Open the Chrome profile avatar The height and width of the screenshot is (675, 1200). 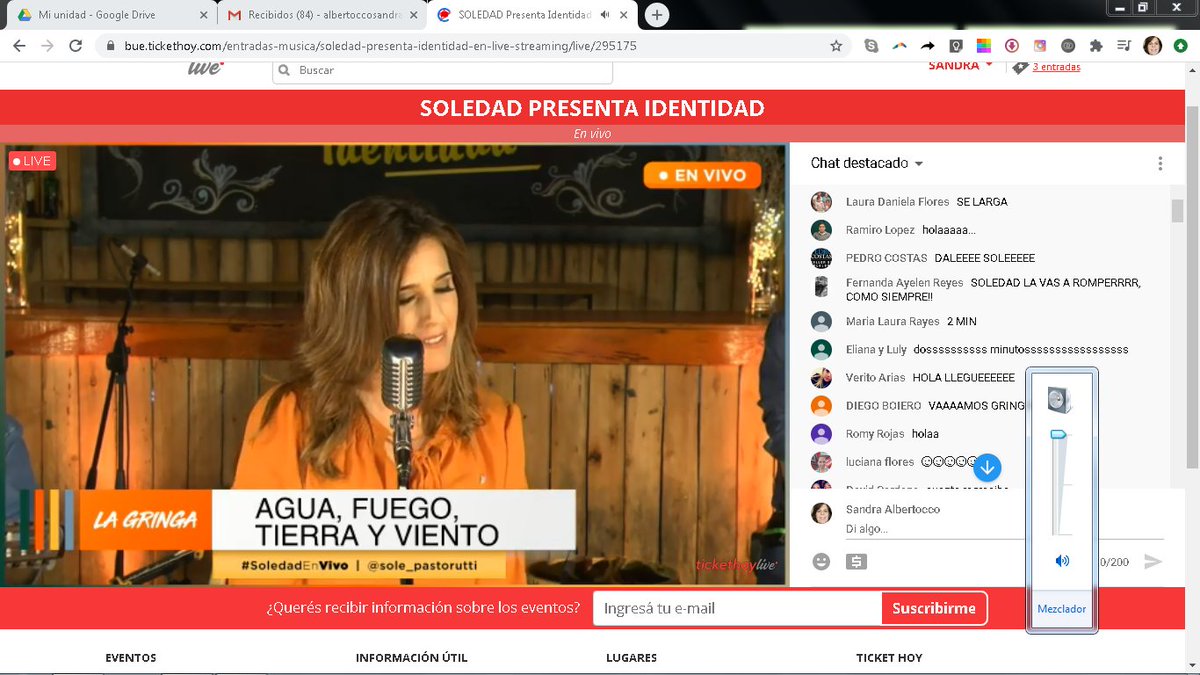1152,46
